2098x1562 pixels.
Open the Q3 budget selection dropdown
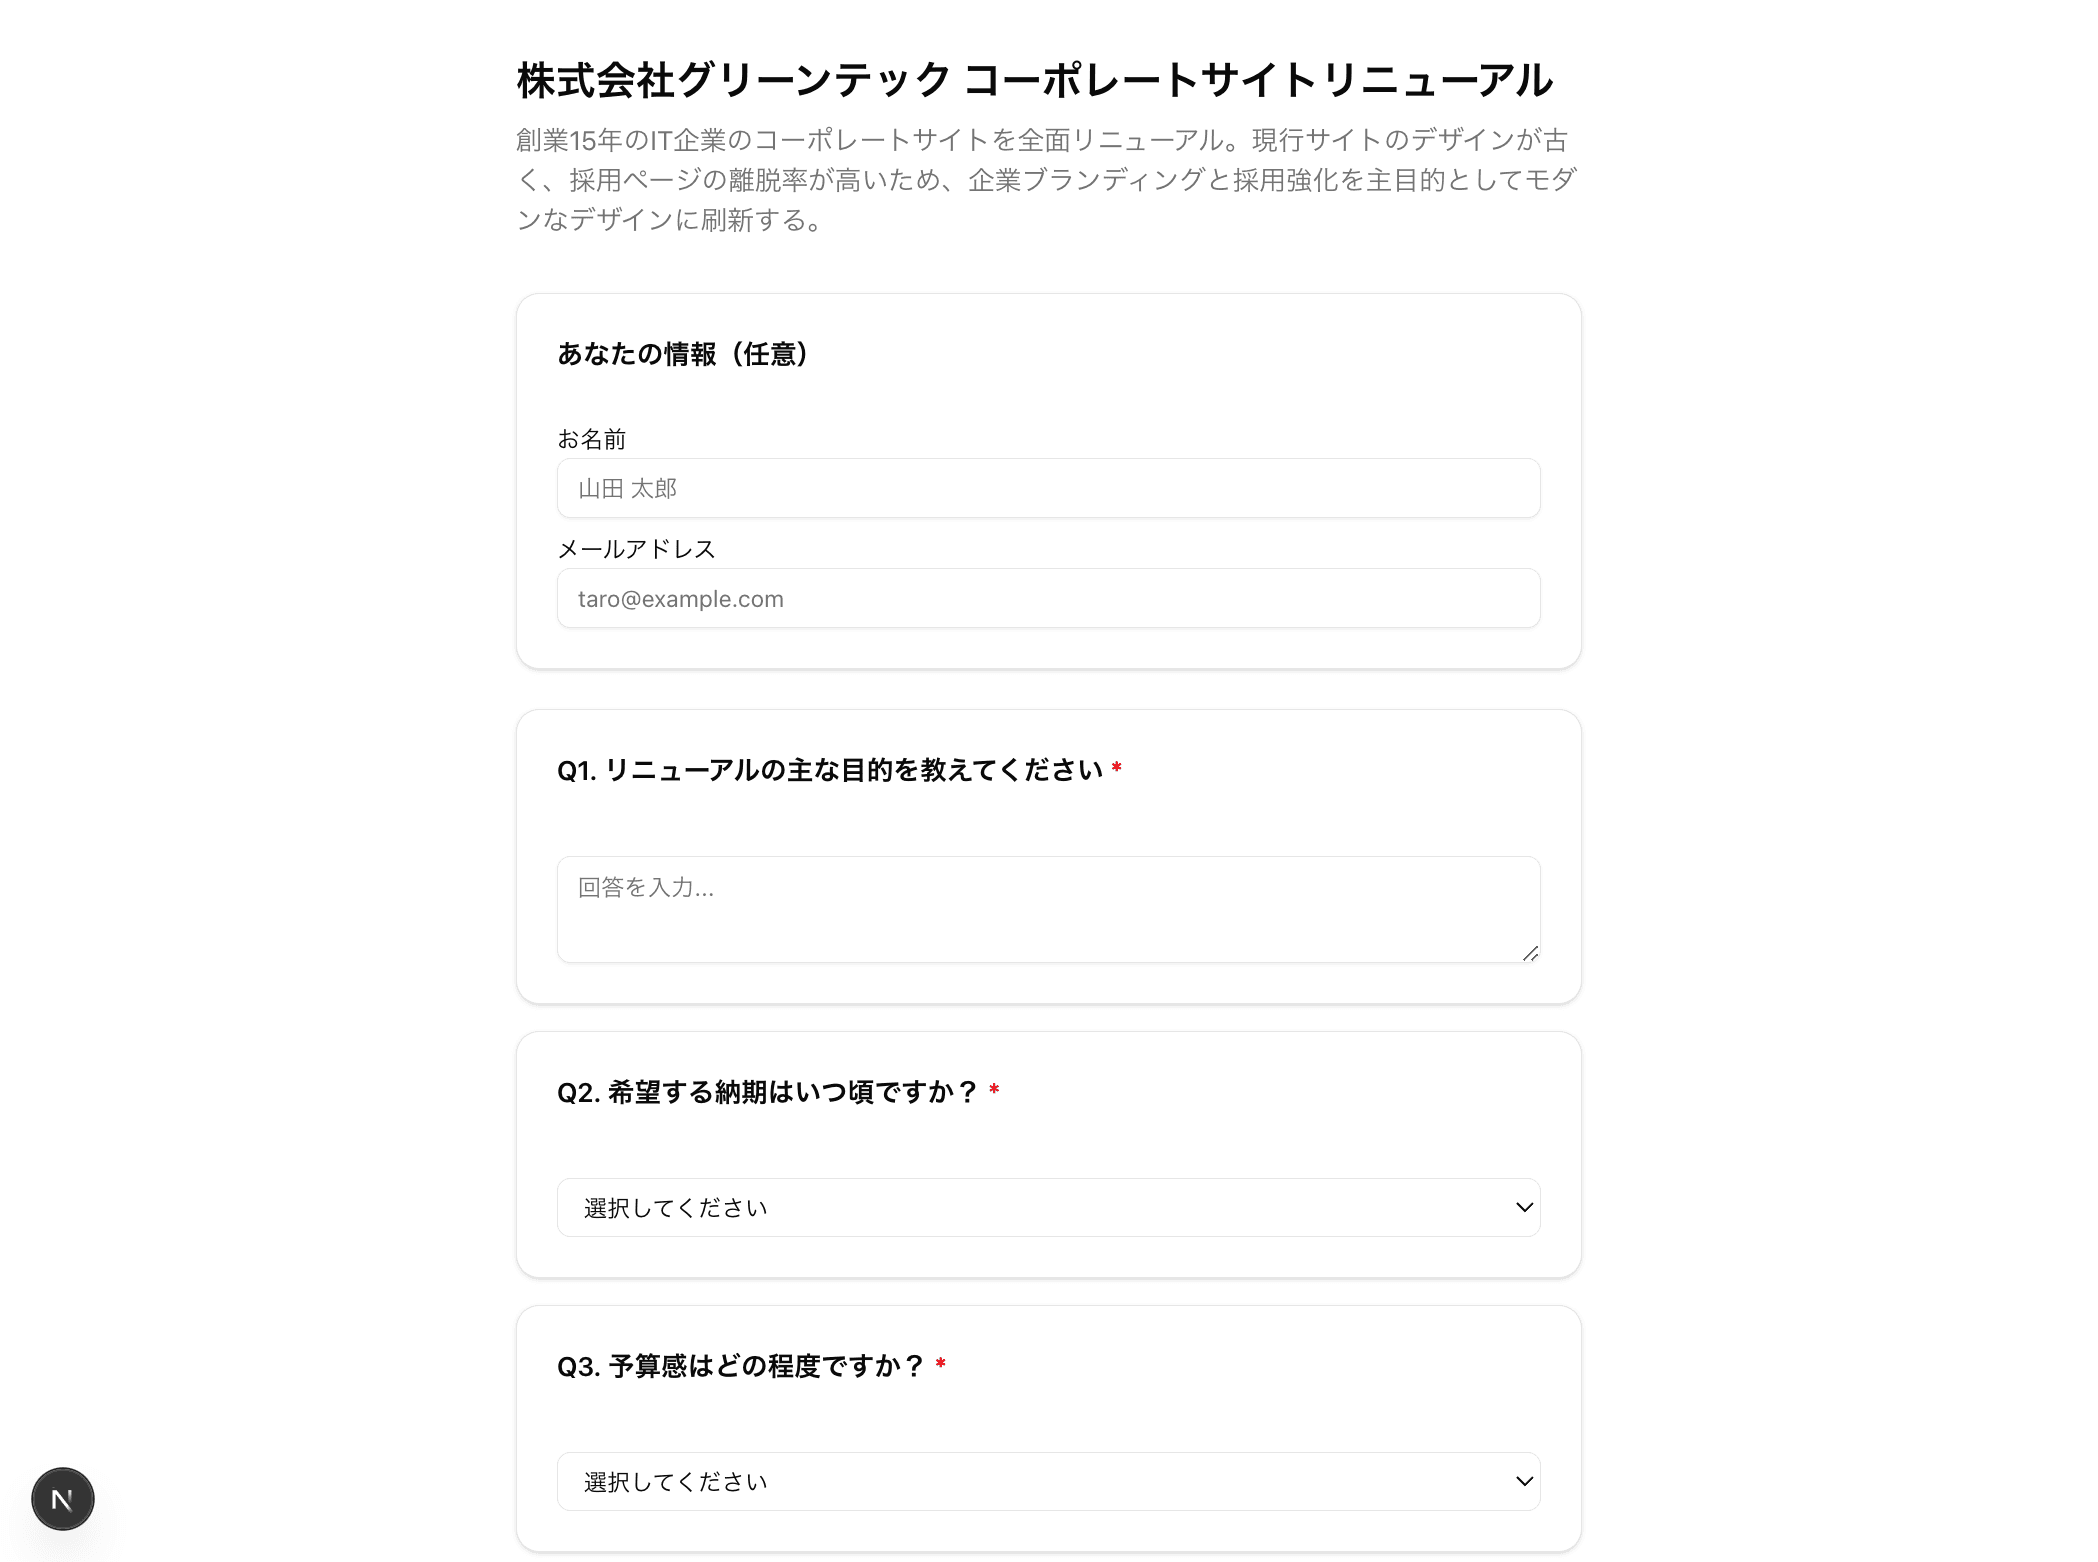pos(1048,1481)
